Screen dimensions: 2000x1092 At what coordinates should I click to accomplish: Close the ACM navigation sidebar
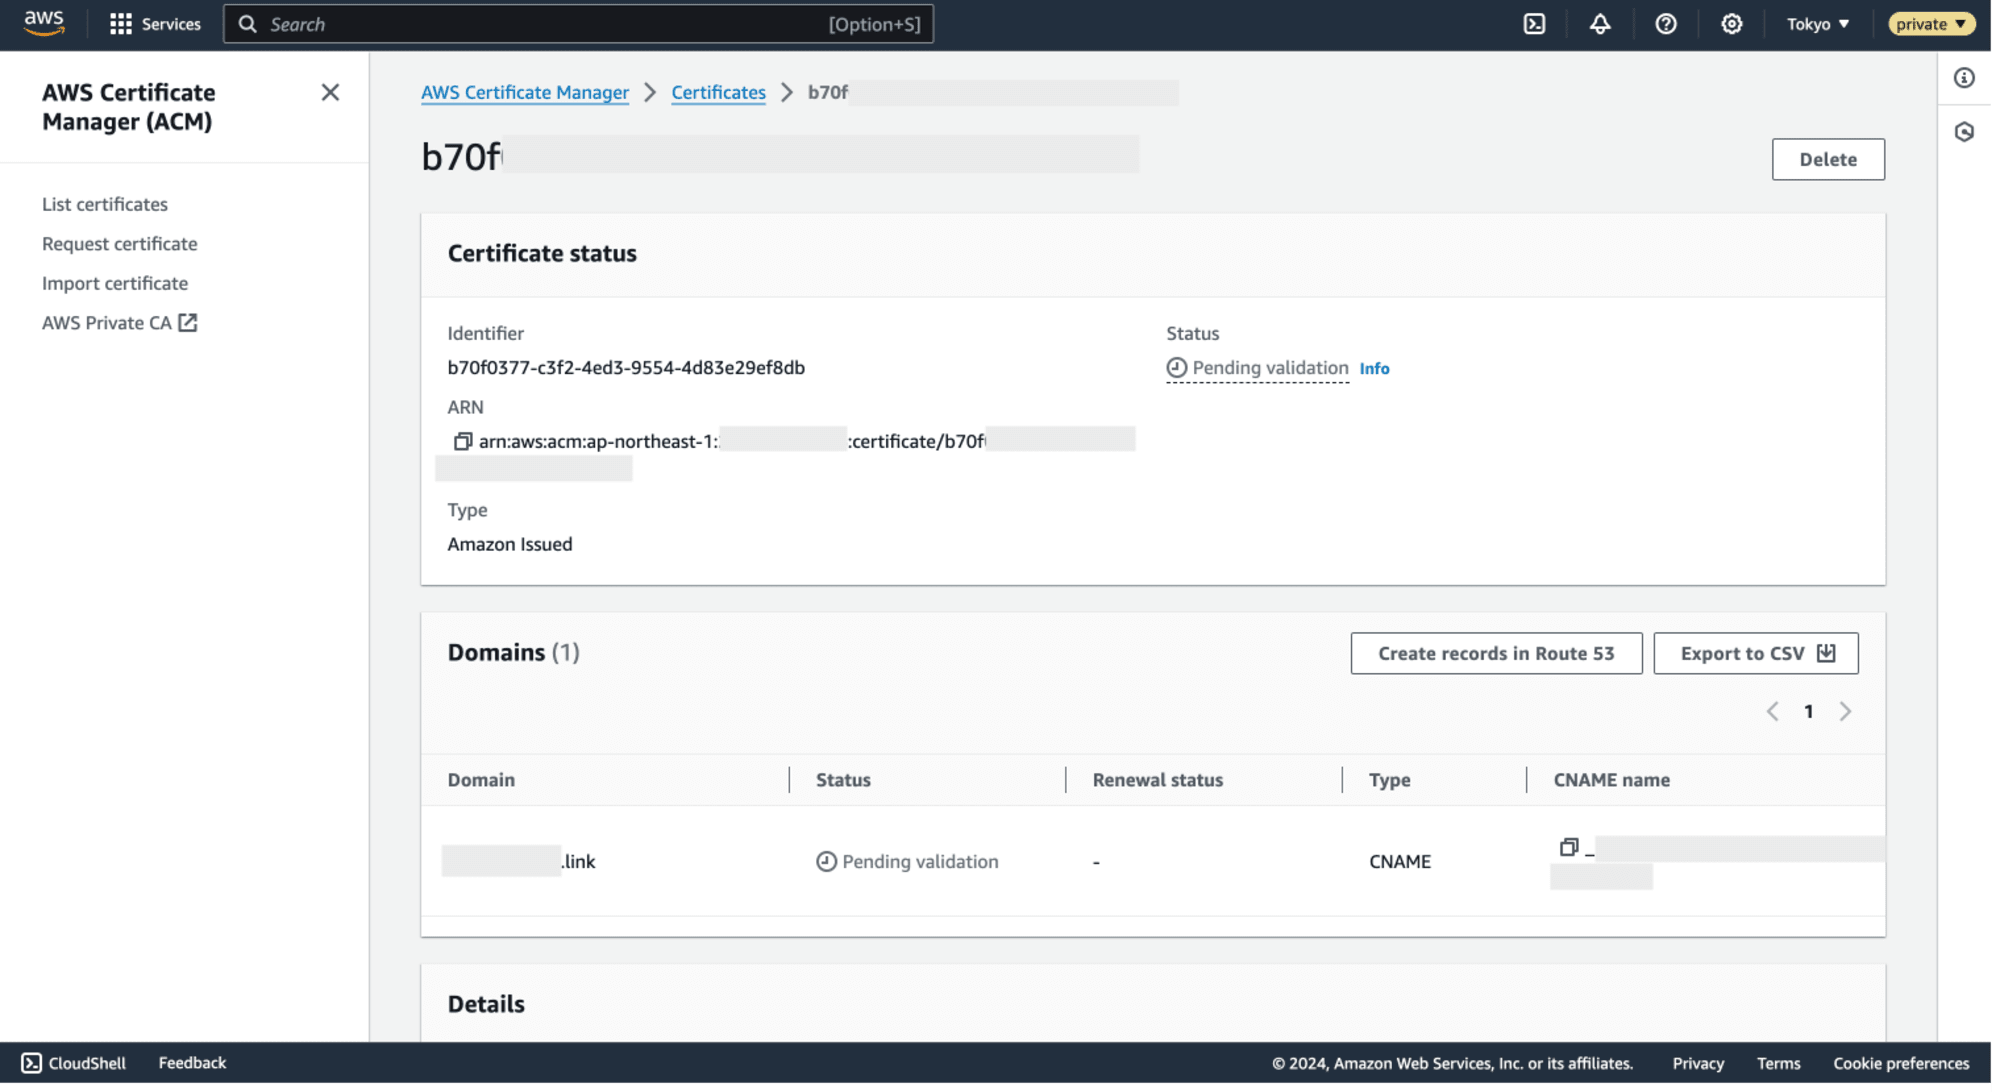pyautogui.click(x=332, y=93)
